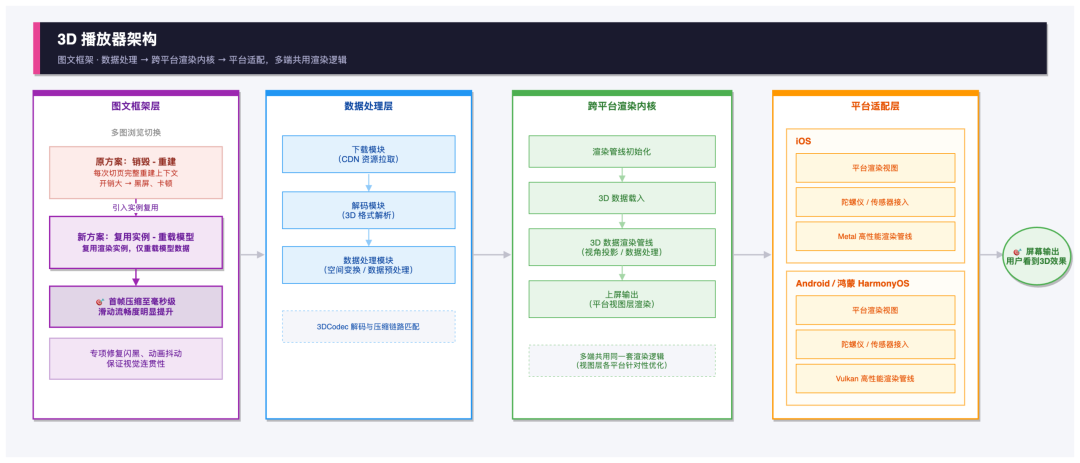
Task: Select the Android / 鸿蒙 HarmonyOS group label
Action: pyautogui.click(x=853, y=283)
